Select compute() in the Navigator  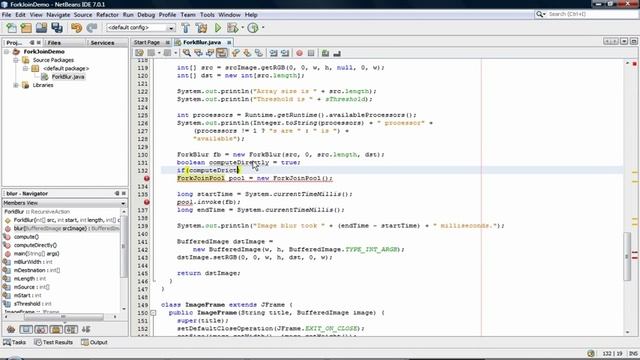(x=27, y=237)
